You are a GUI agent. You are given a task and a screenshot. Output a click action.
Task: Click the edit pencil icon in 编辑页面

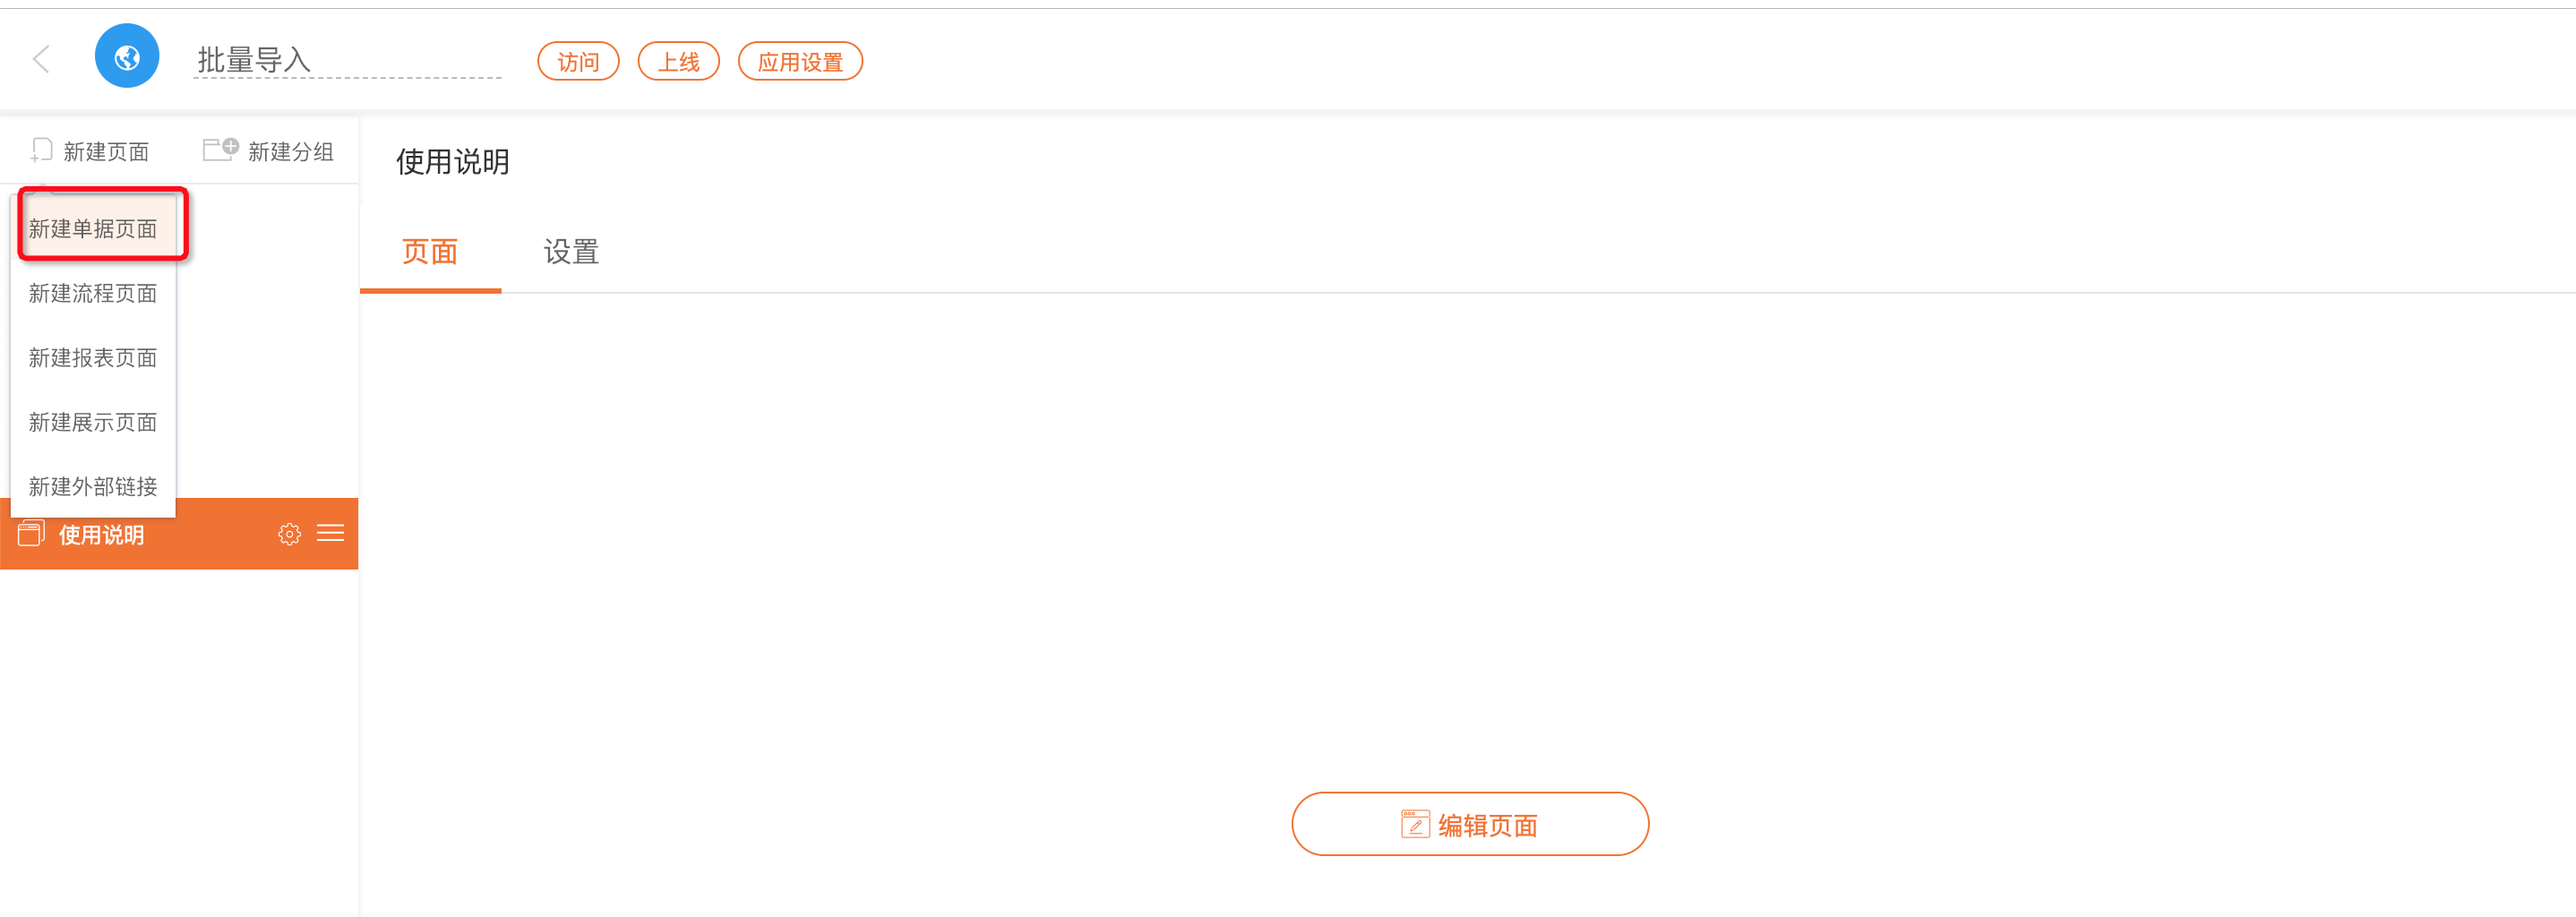[1415, 824]
